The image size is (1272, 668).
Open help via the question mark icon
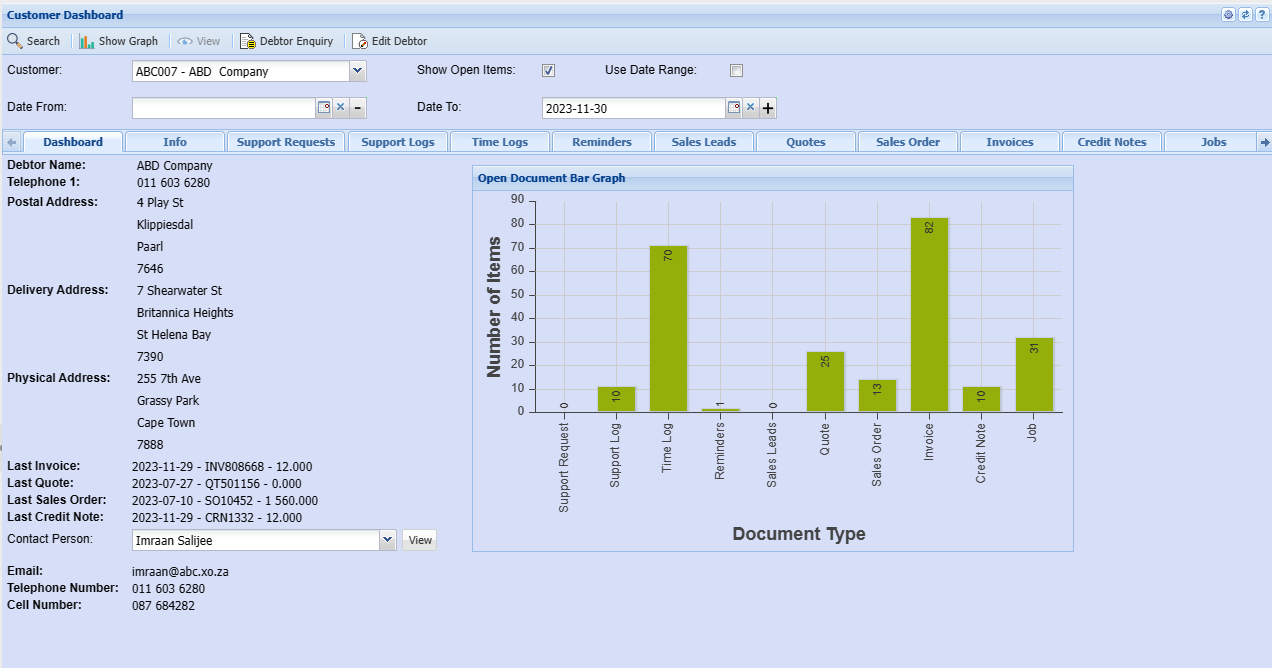click(1261, 15)
